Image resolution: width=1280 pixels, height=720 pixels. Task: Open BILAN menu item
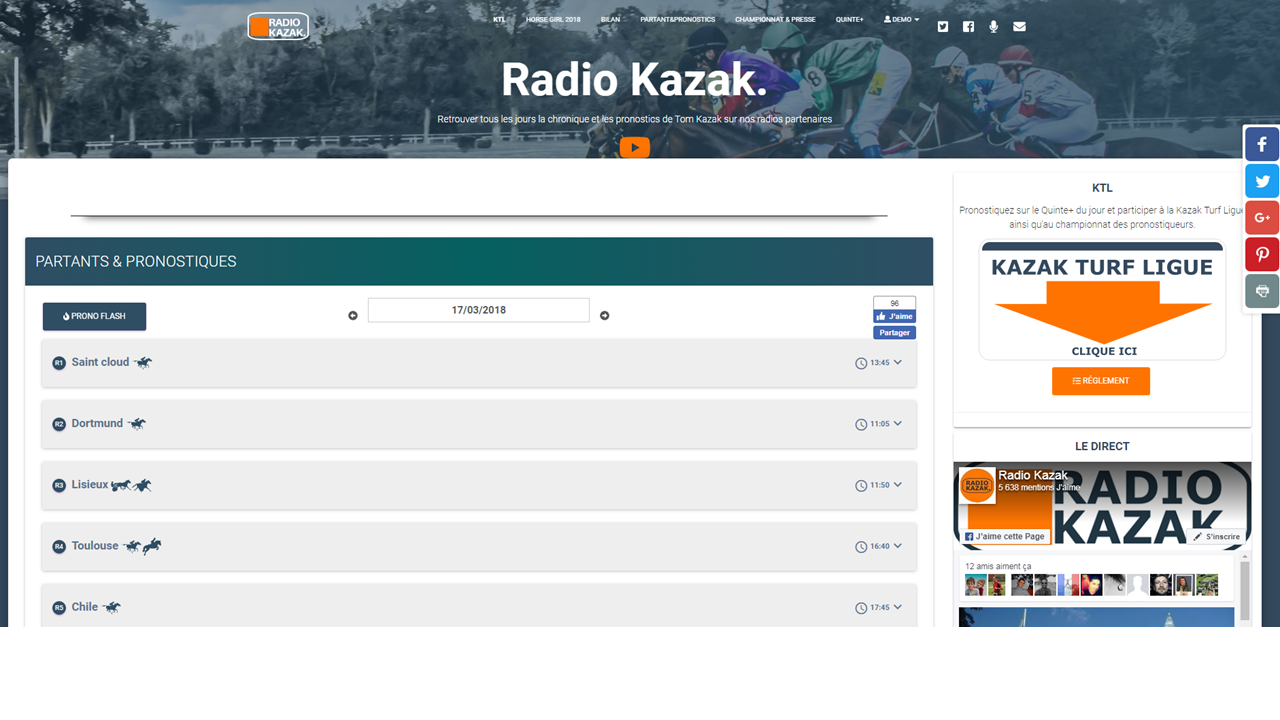[610, 19]
